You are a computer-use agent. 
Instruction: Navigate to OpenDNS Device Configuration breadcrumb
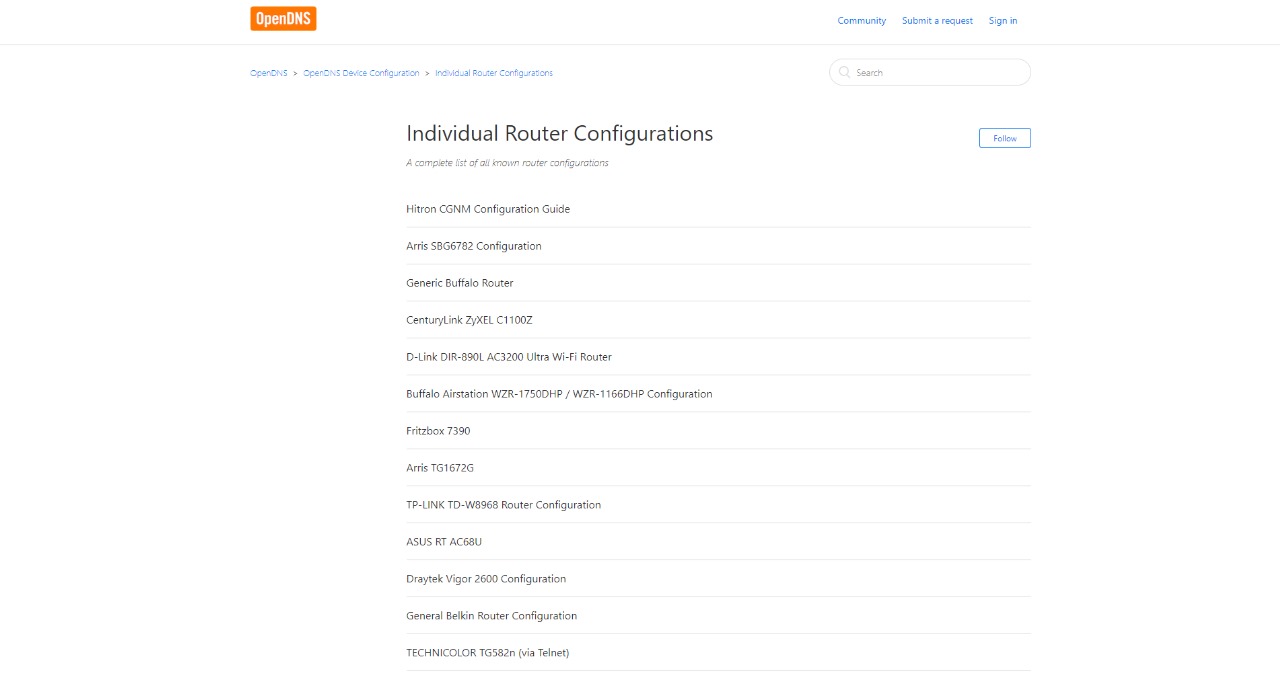tap(361, 73)
